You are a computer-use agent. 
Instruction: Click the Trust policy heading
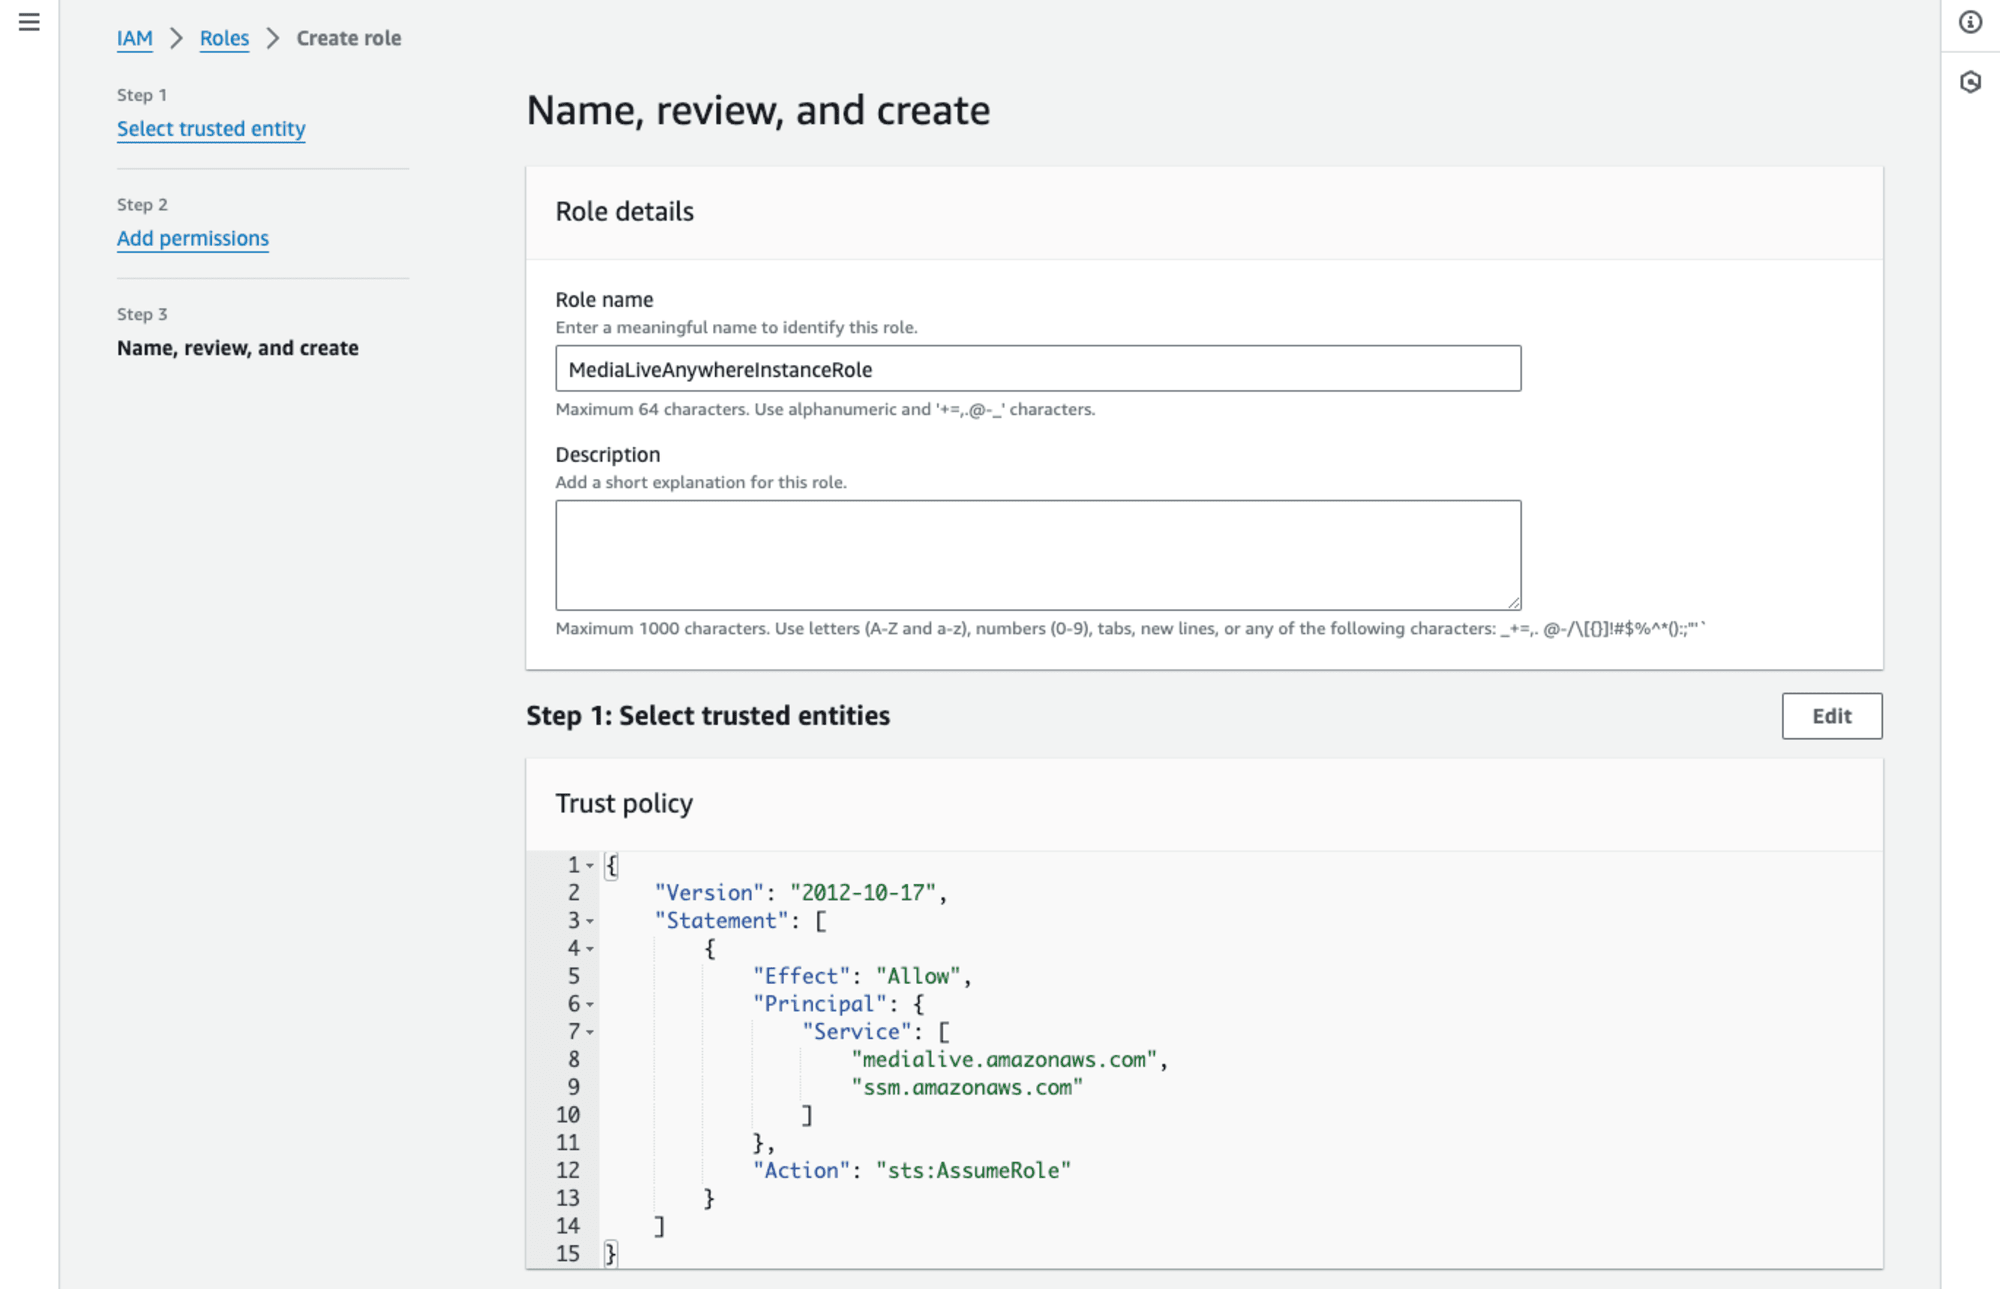click(x=624, y=804)
